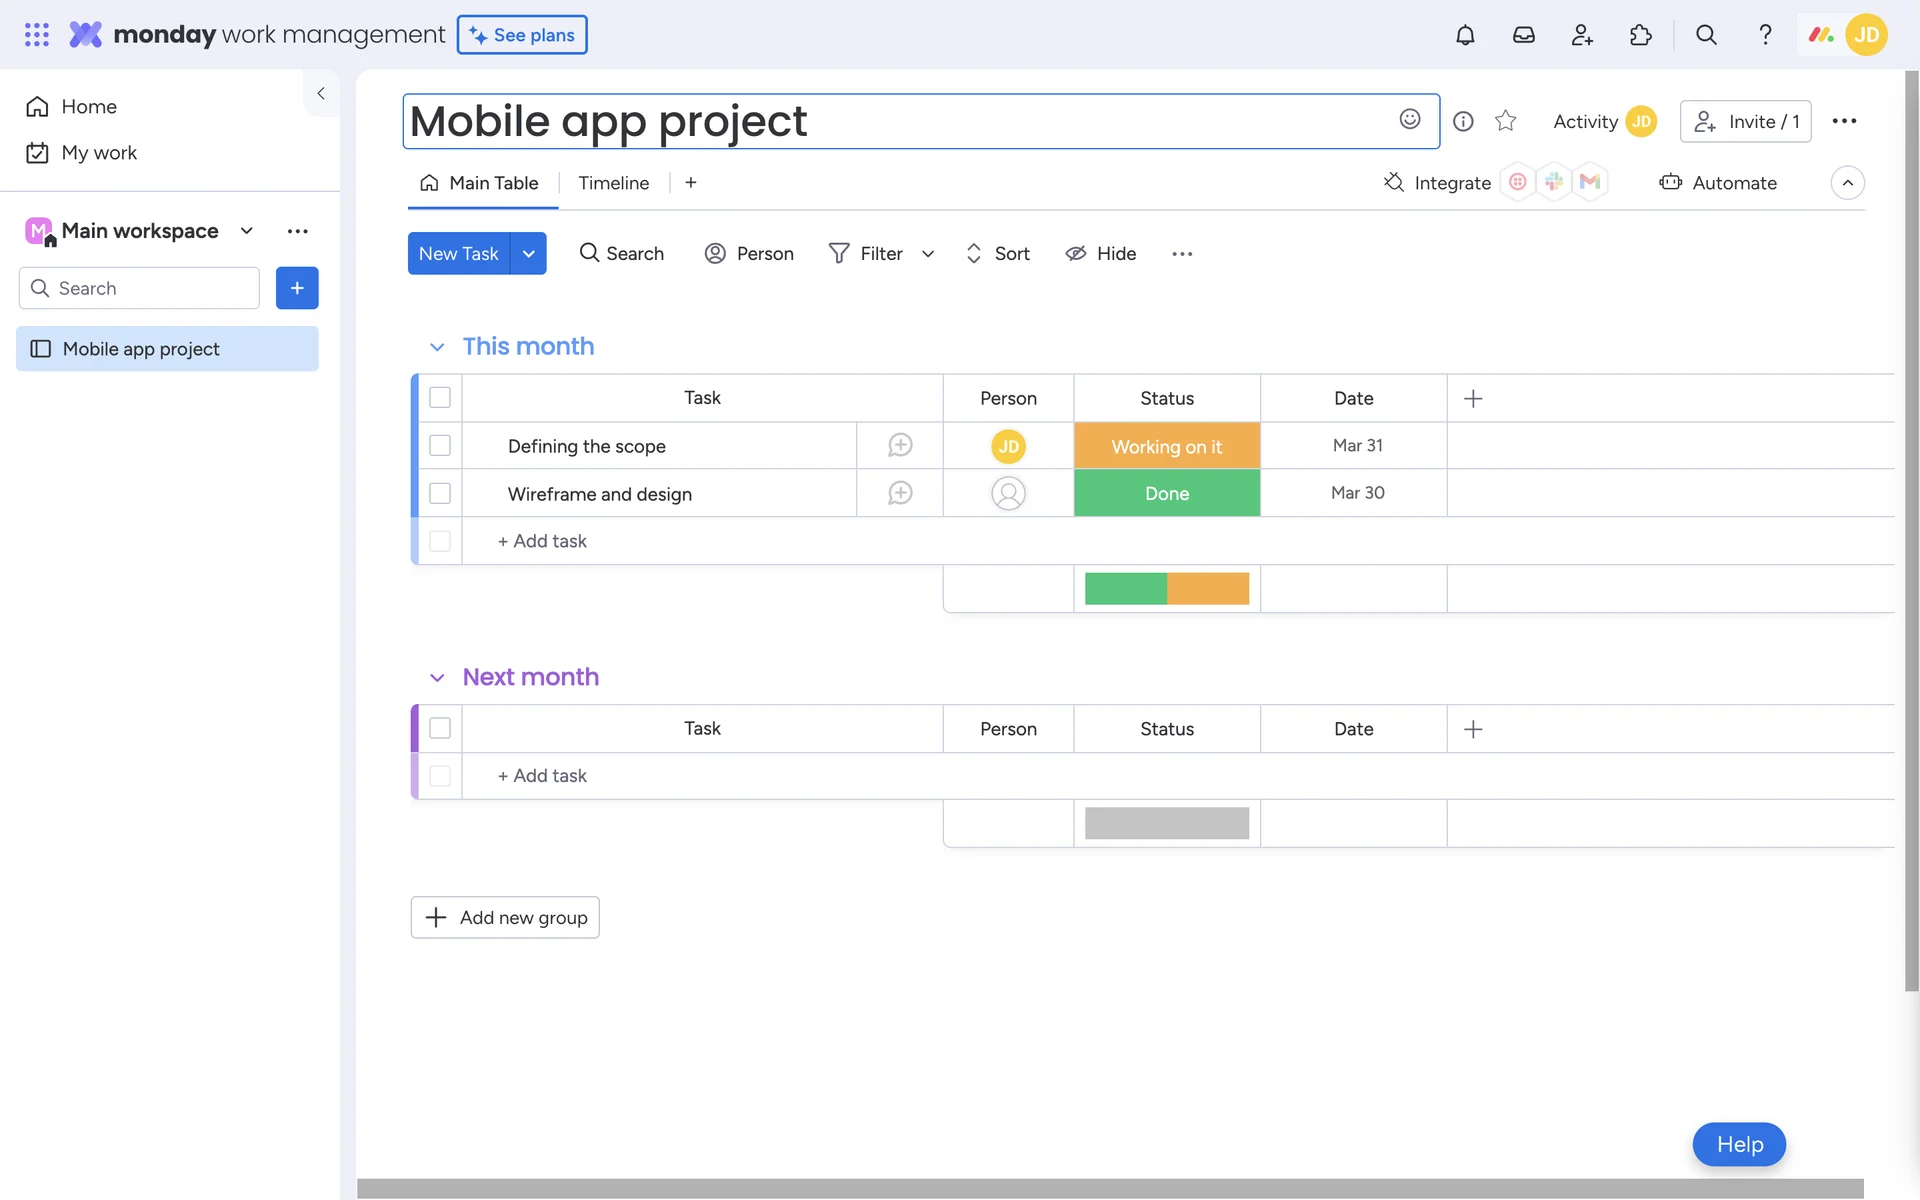Click the sidebar workspace search field

pos(140,288)
